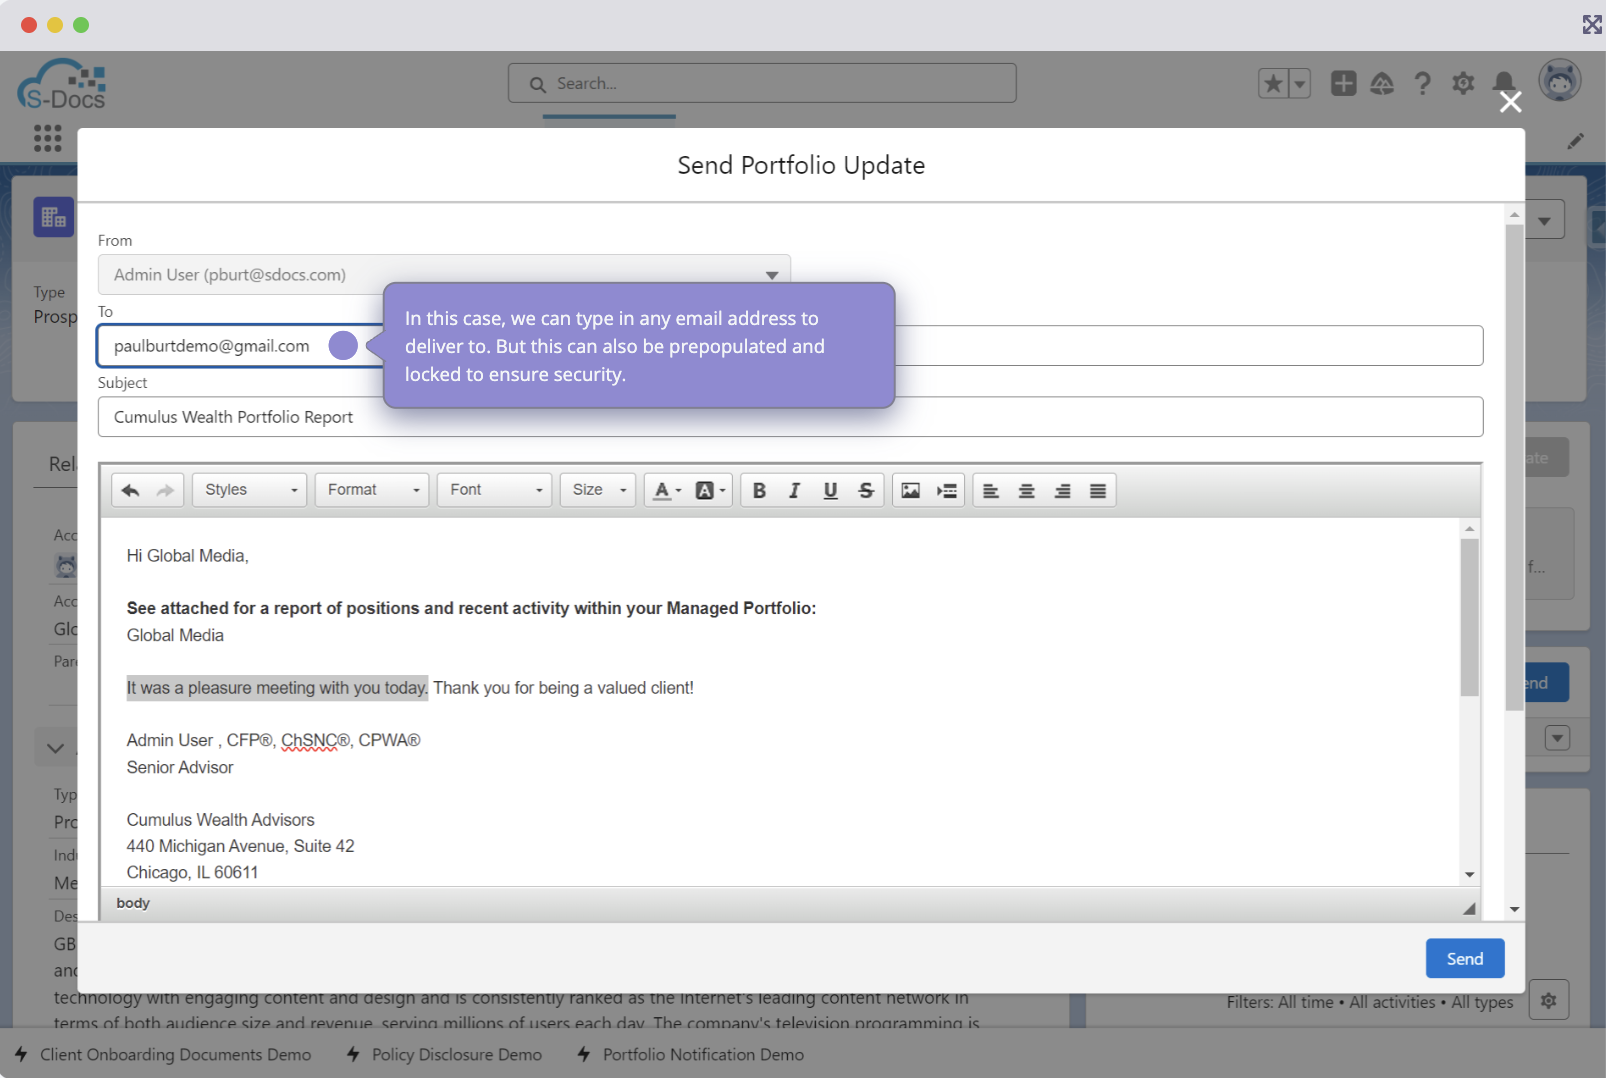
Task: Align text right
Action: (1062, 490)
